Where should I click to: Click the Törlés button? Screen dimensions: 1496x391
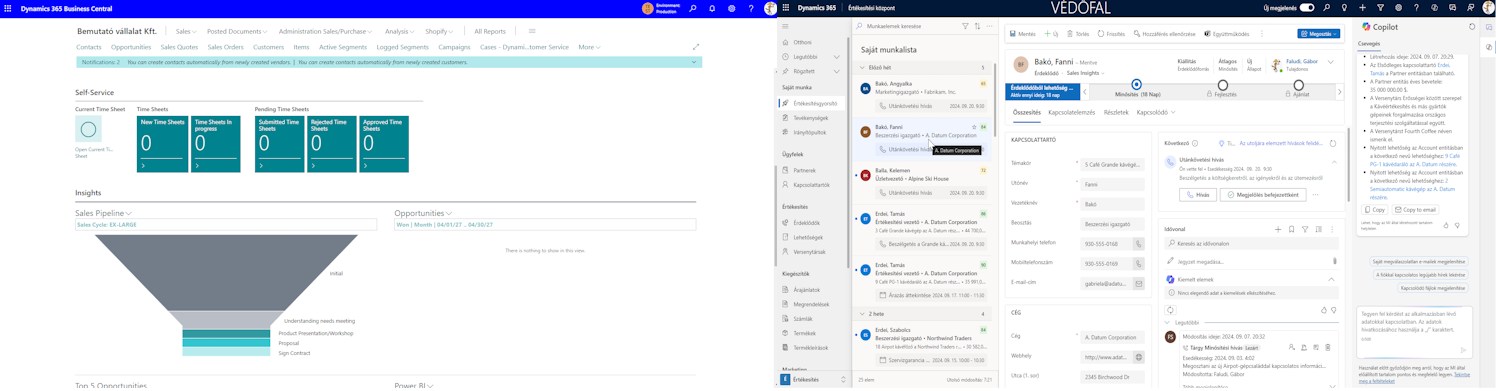[1077, 34]
